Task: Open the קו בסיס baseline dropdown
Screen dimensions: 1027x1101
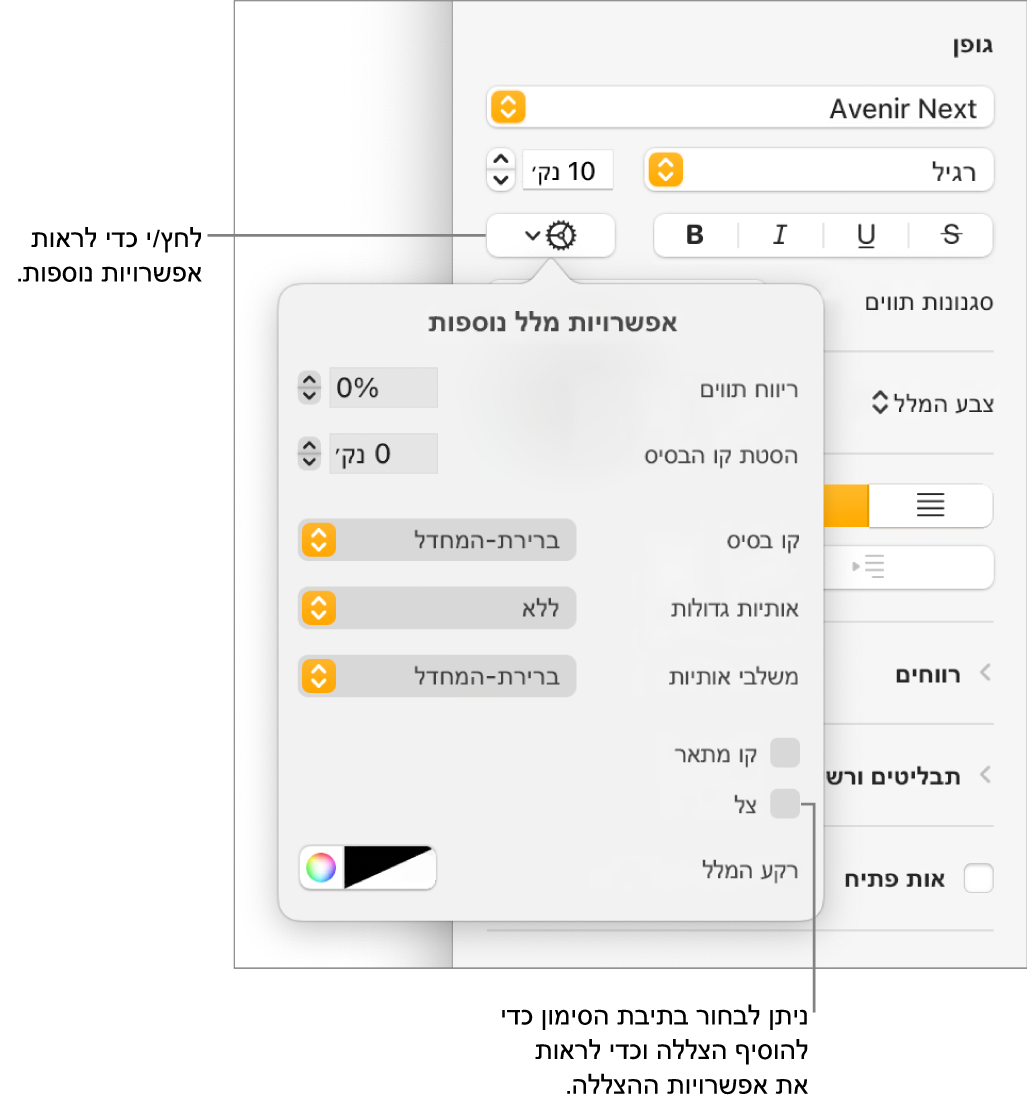Action: coord(437,540)
